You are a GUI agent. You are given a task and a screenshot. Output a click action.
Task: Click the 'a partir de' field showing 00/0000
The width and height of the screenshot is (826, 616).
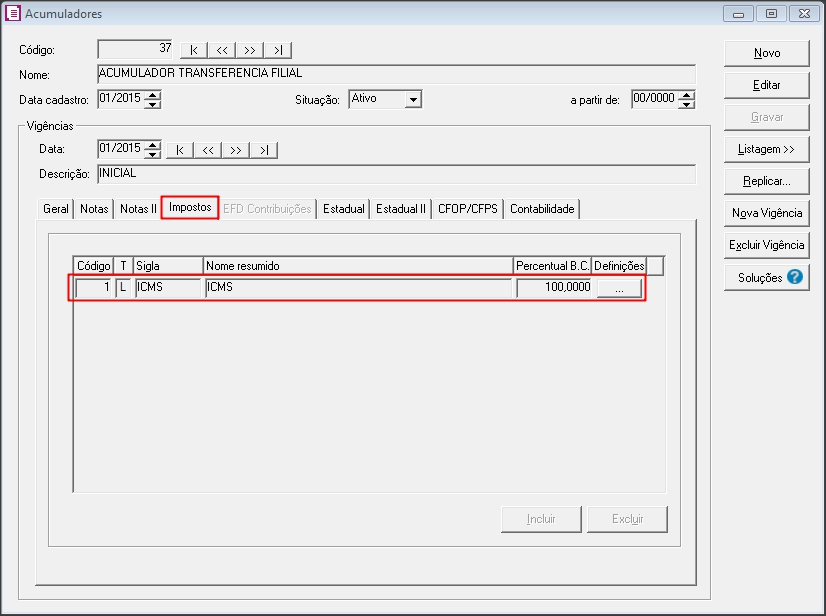655,99
